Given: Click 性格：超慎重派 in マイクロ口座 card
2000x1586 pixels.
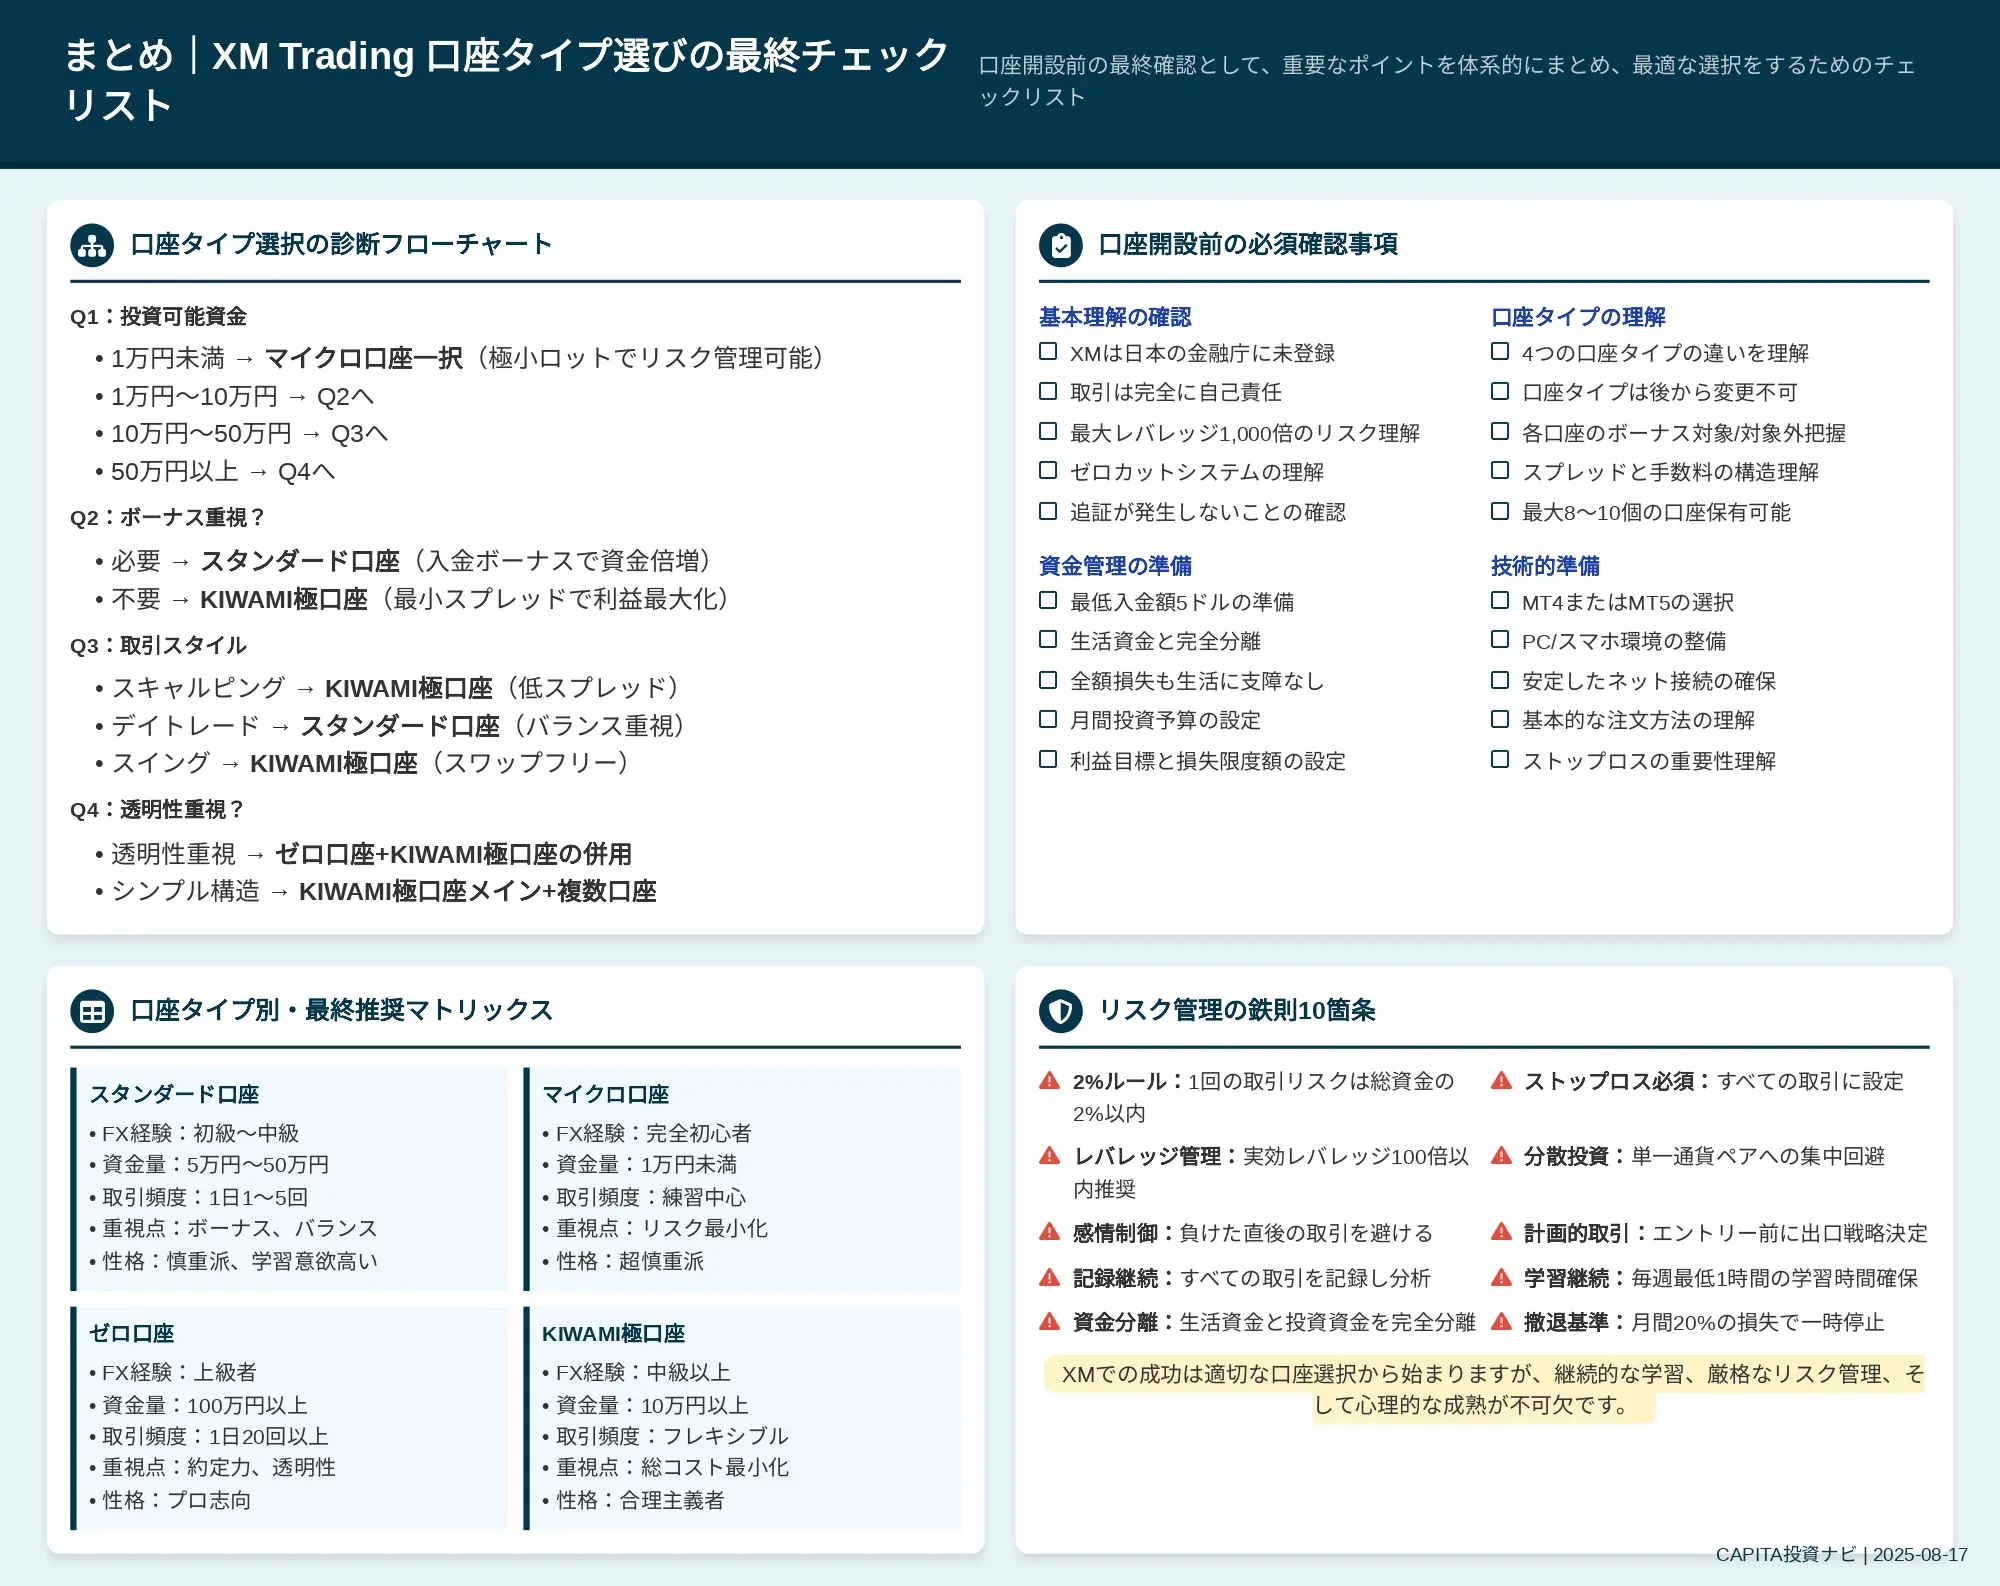Looking at the screenshot, I should pyautogui.click(x=623, y=1261).
